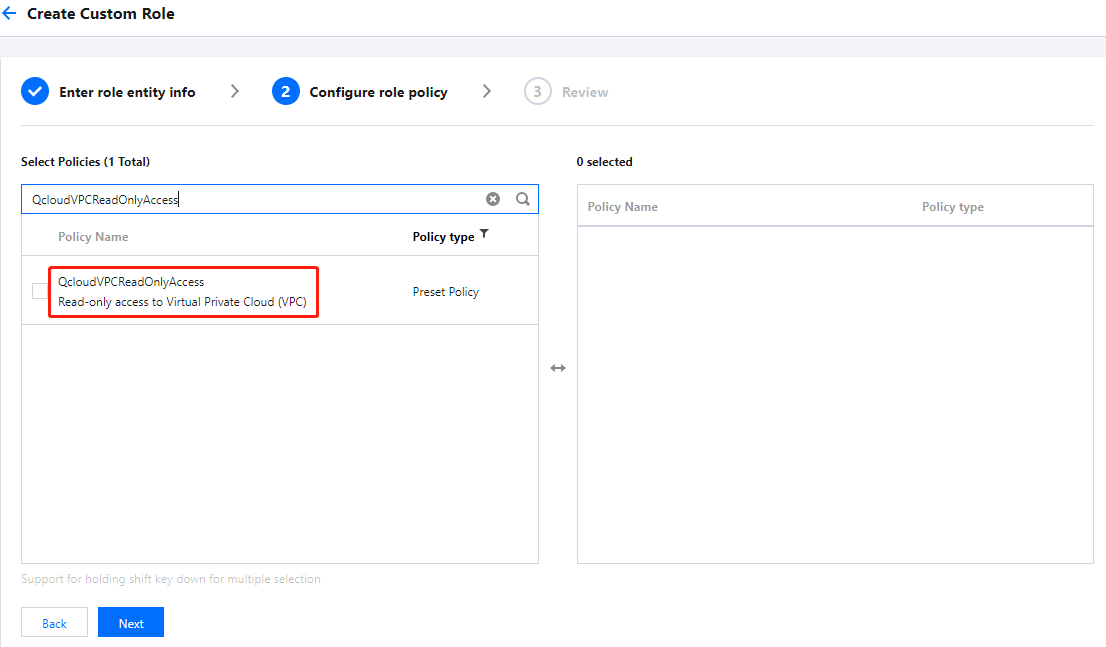Click the magnifier search icon
This screenshot has height=647, width=1106.
coord(522,199)
